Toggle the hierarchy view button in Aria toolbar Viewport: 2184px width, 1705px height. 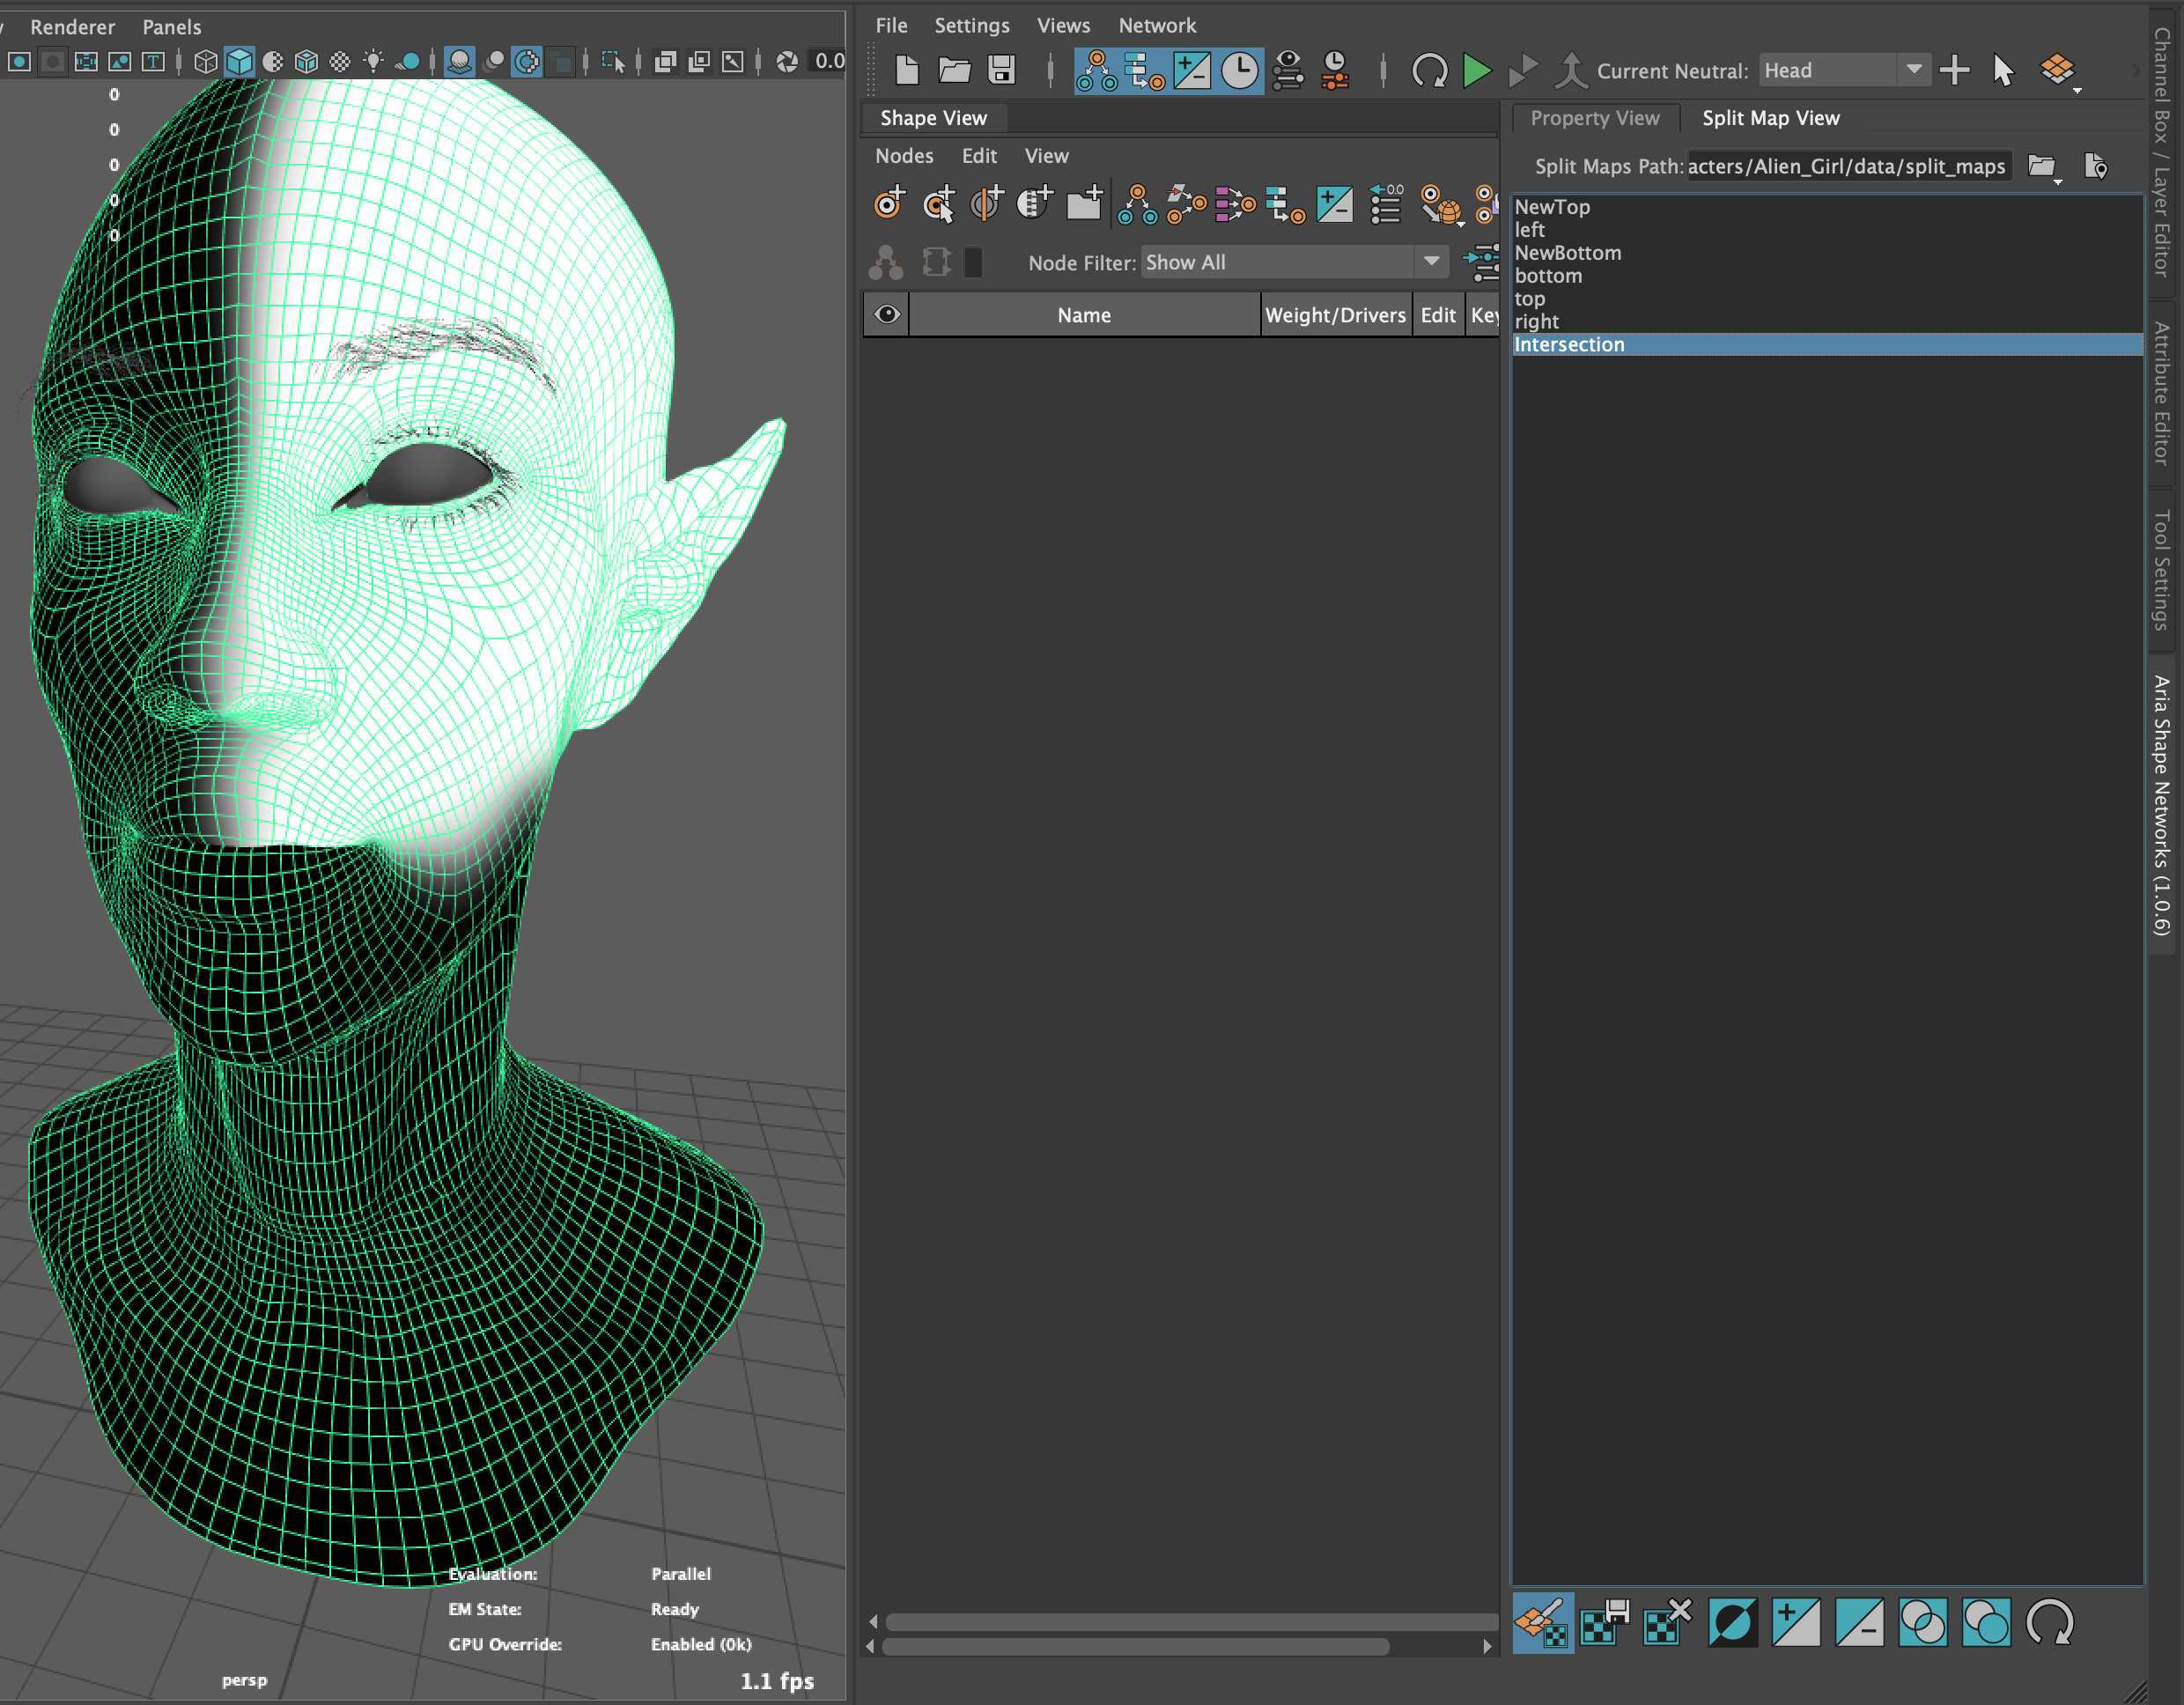pos(1145,71)
